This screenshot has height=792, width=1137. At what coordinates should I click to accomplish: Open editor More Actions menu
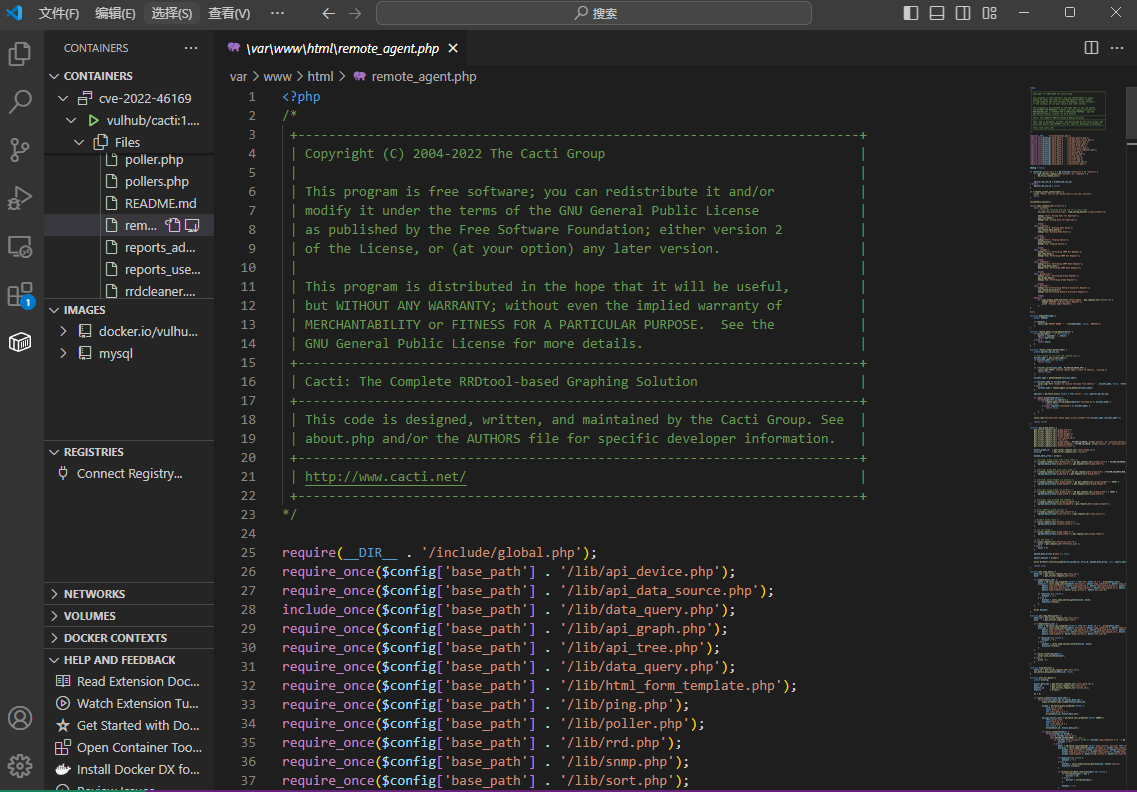[1117, 48]
